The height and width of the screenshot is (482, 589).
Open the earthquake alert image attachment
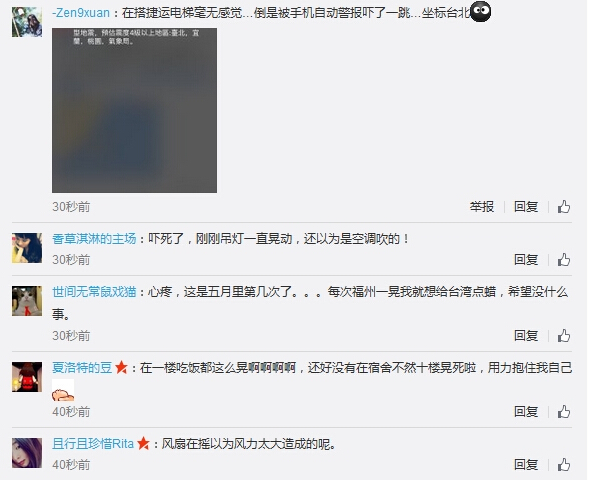134,110
